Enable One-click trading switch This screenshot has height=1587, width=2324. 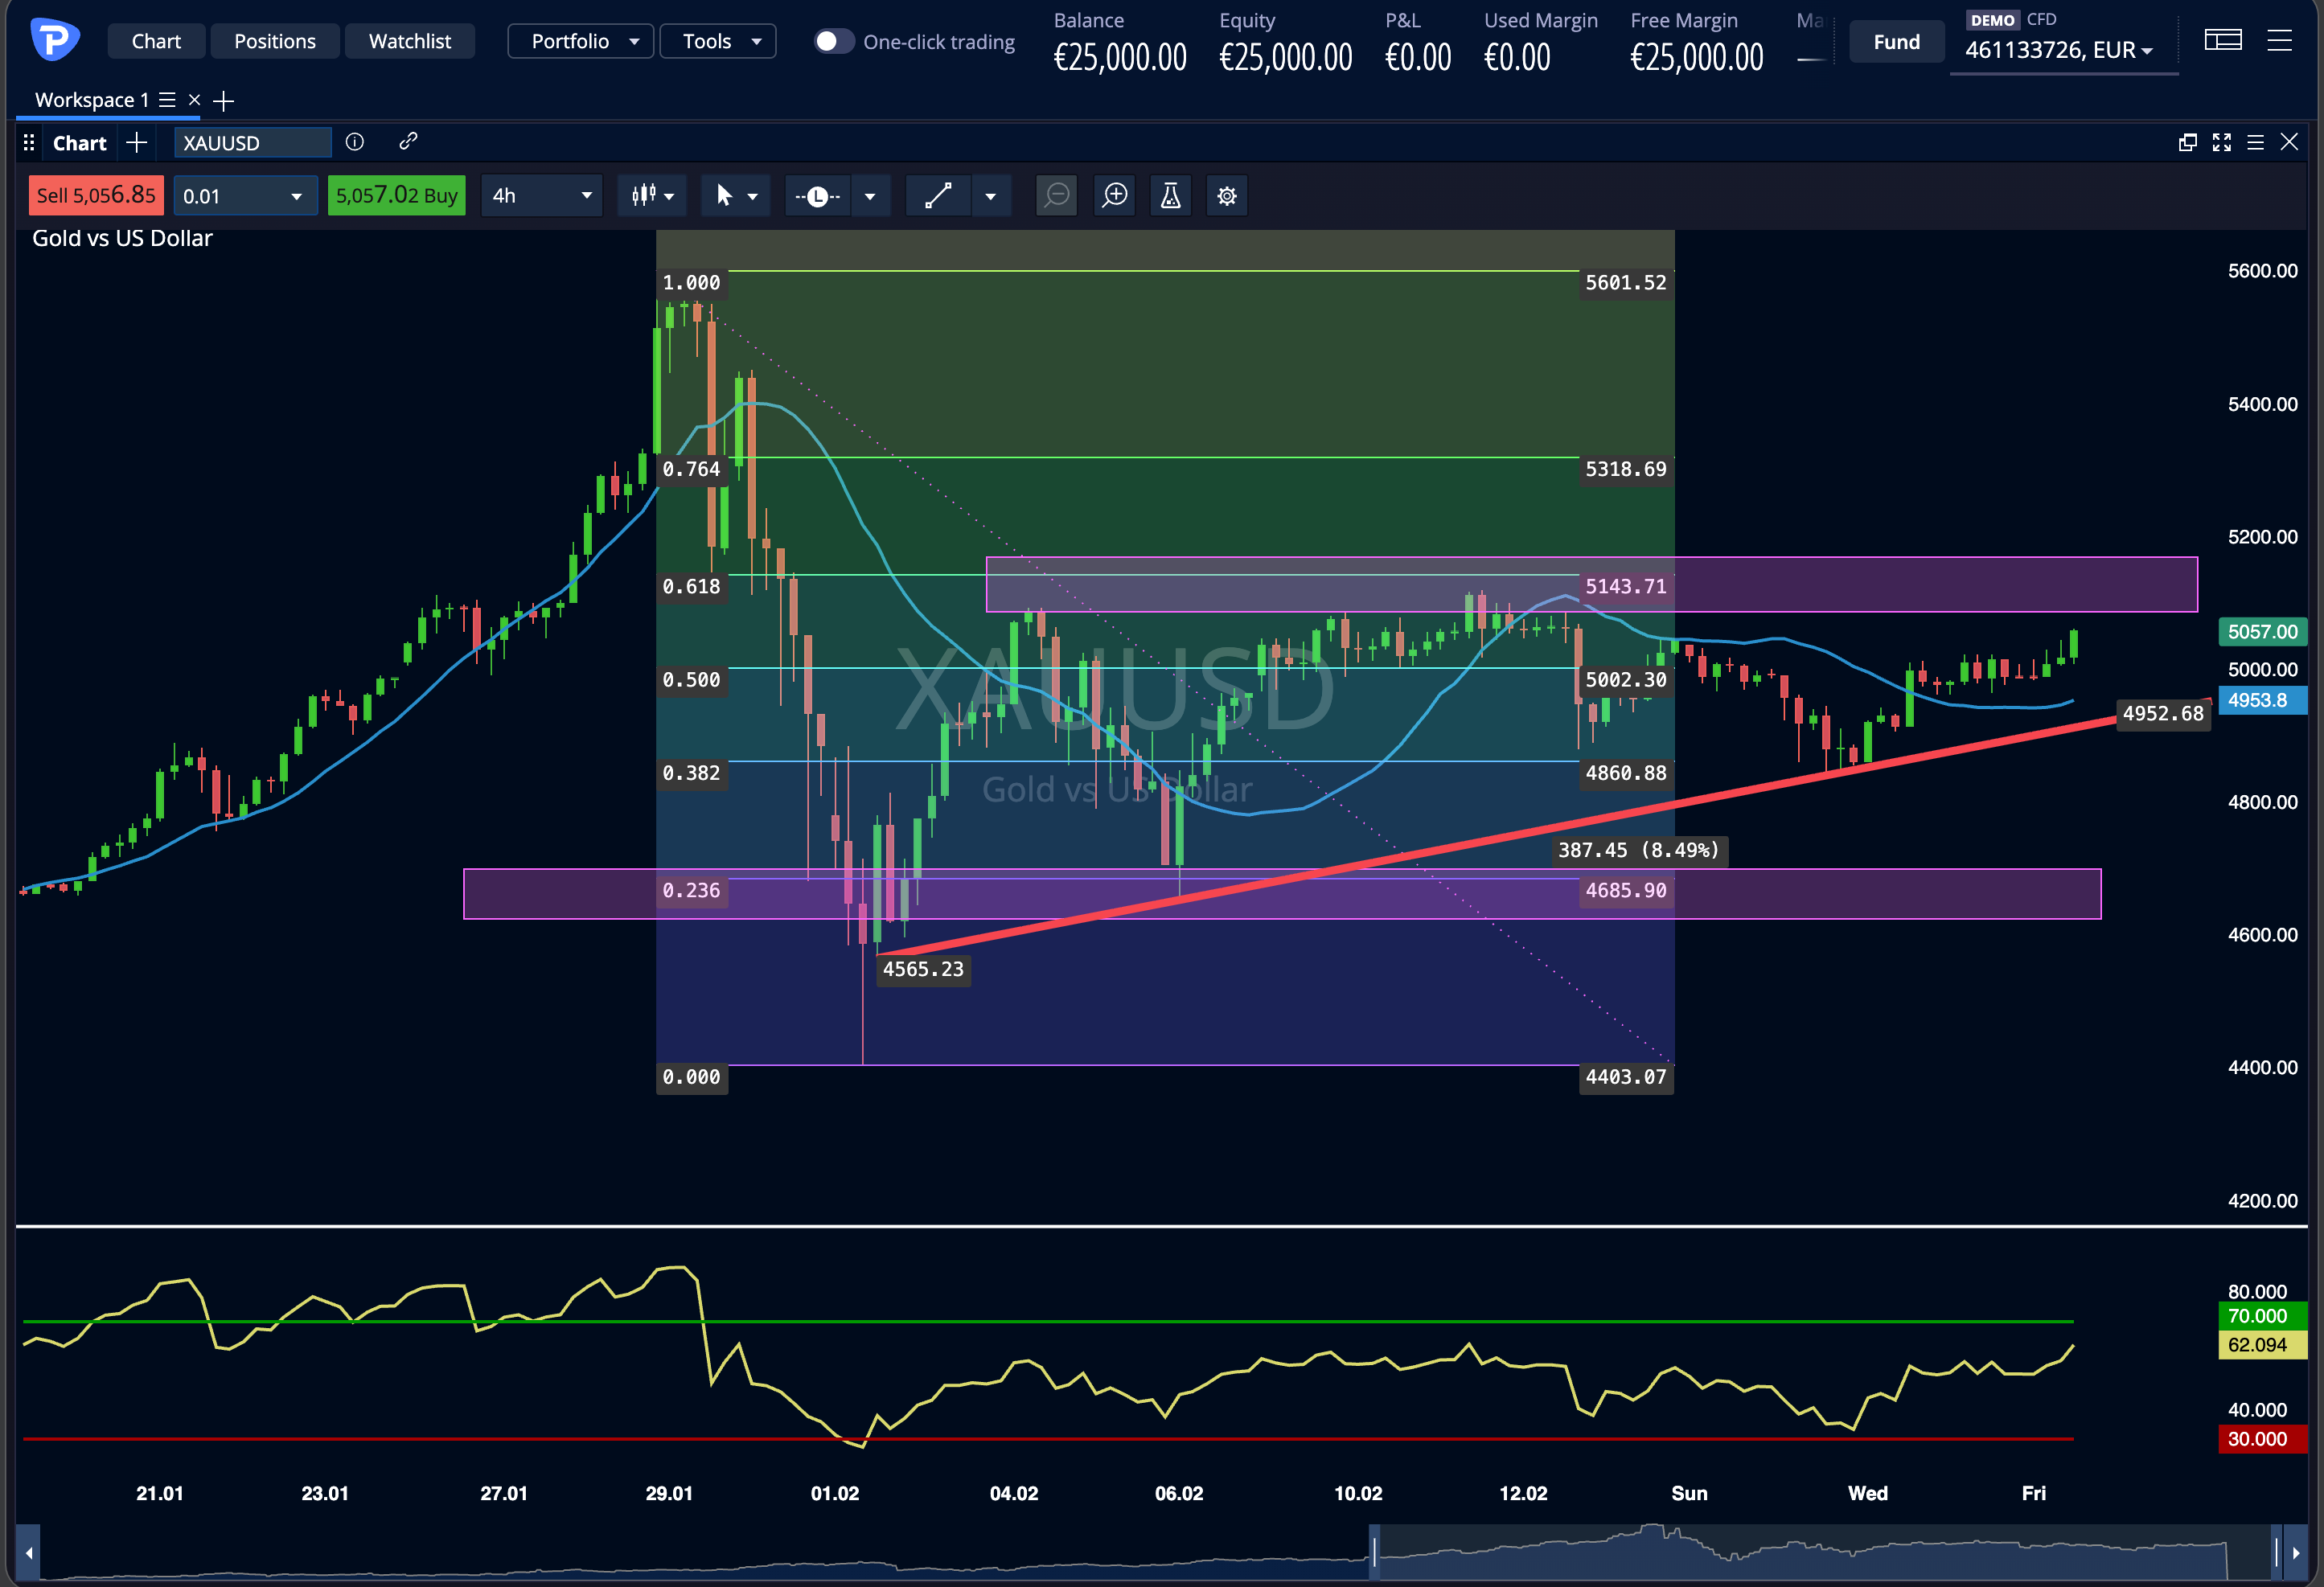click(833, 42)
